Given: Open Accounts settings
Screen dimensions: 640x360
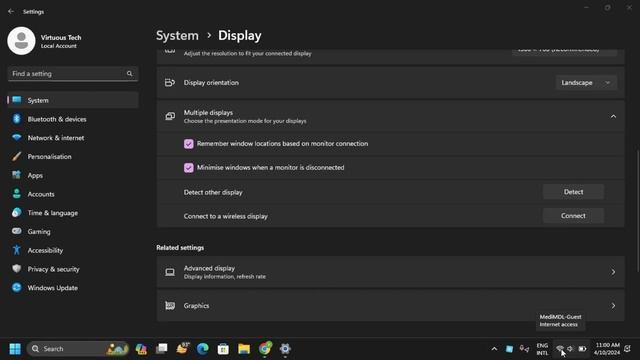Looking at the screenshot, I should [x=73, y=194].
